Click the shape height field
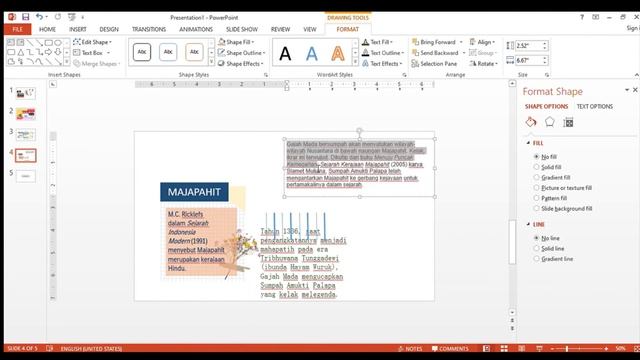The width and height of the screenshot is (640, 360). 529,46
